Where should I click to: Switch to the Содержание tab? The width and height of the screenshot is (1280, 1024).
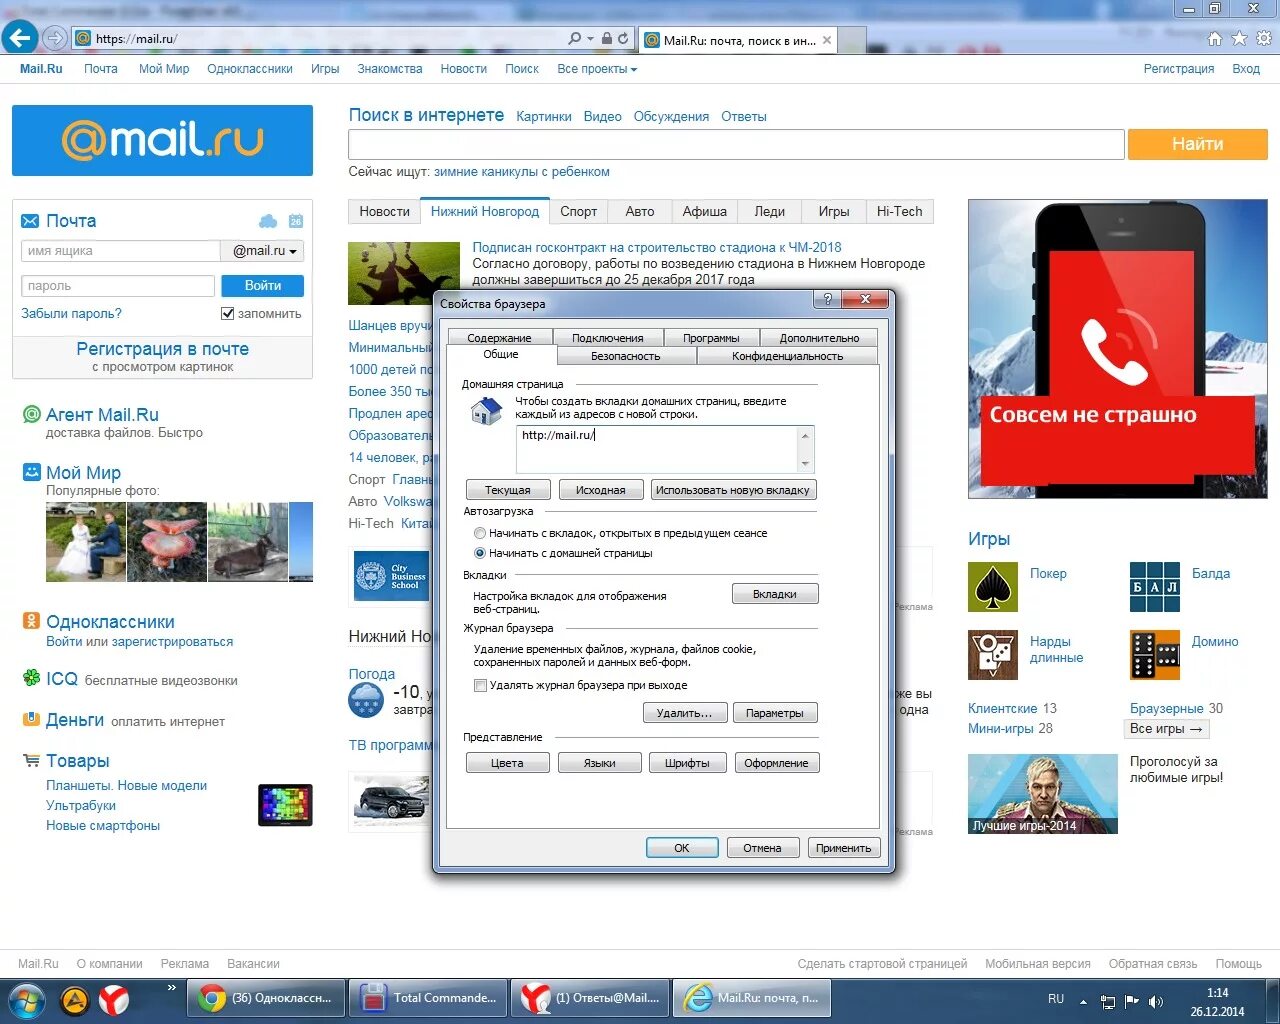click(x=499, y=338)
